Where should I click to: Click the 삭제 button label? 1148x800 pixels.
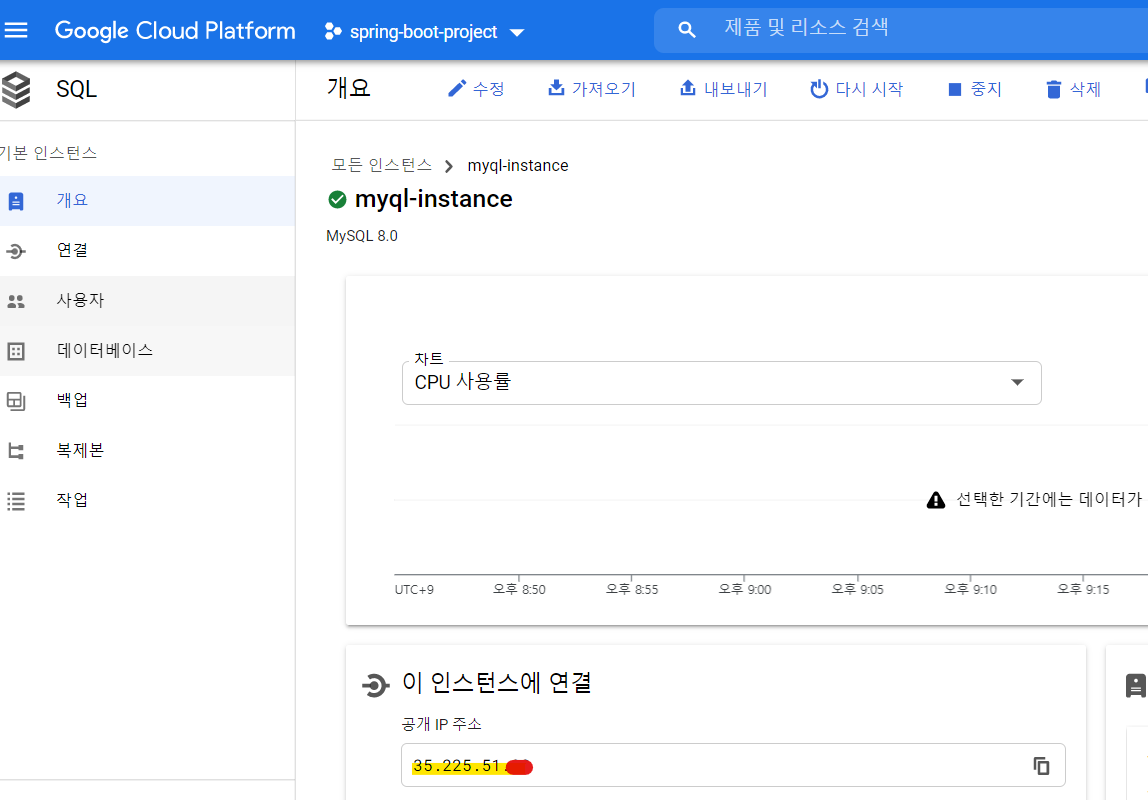click(1085, 89)
